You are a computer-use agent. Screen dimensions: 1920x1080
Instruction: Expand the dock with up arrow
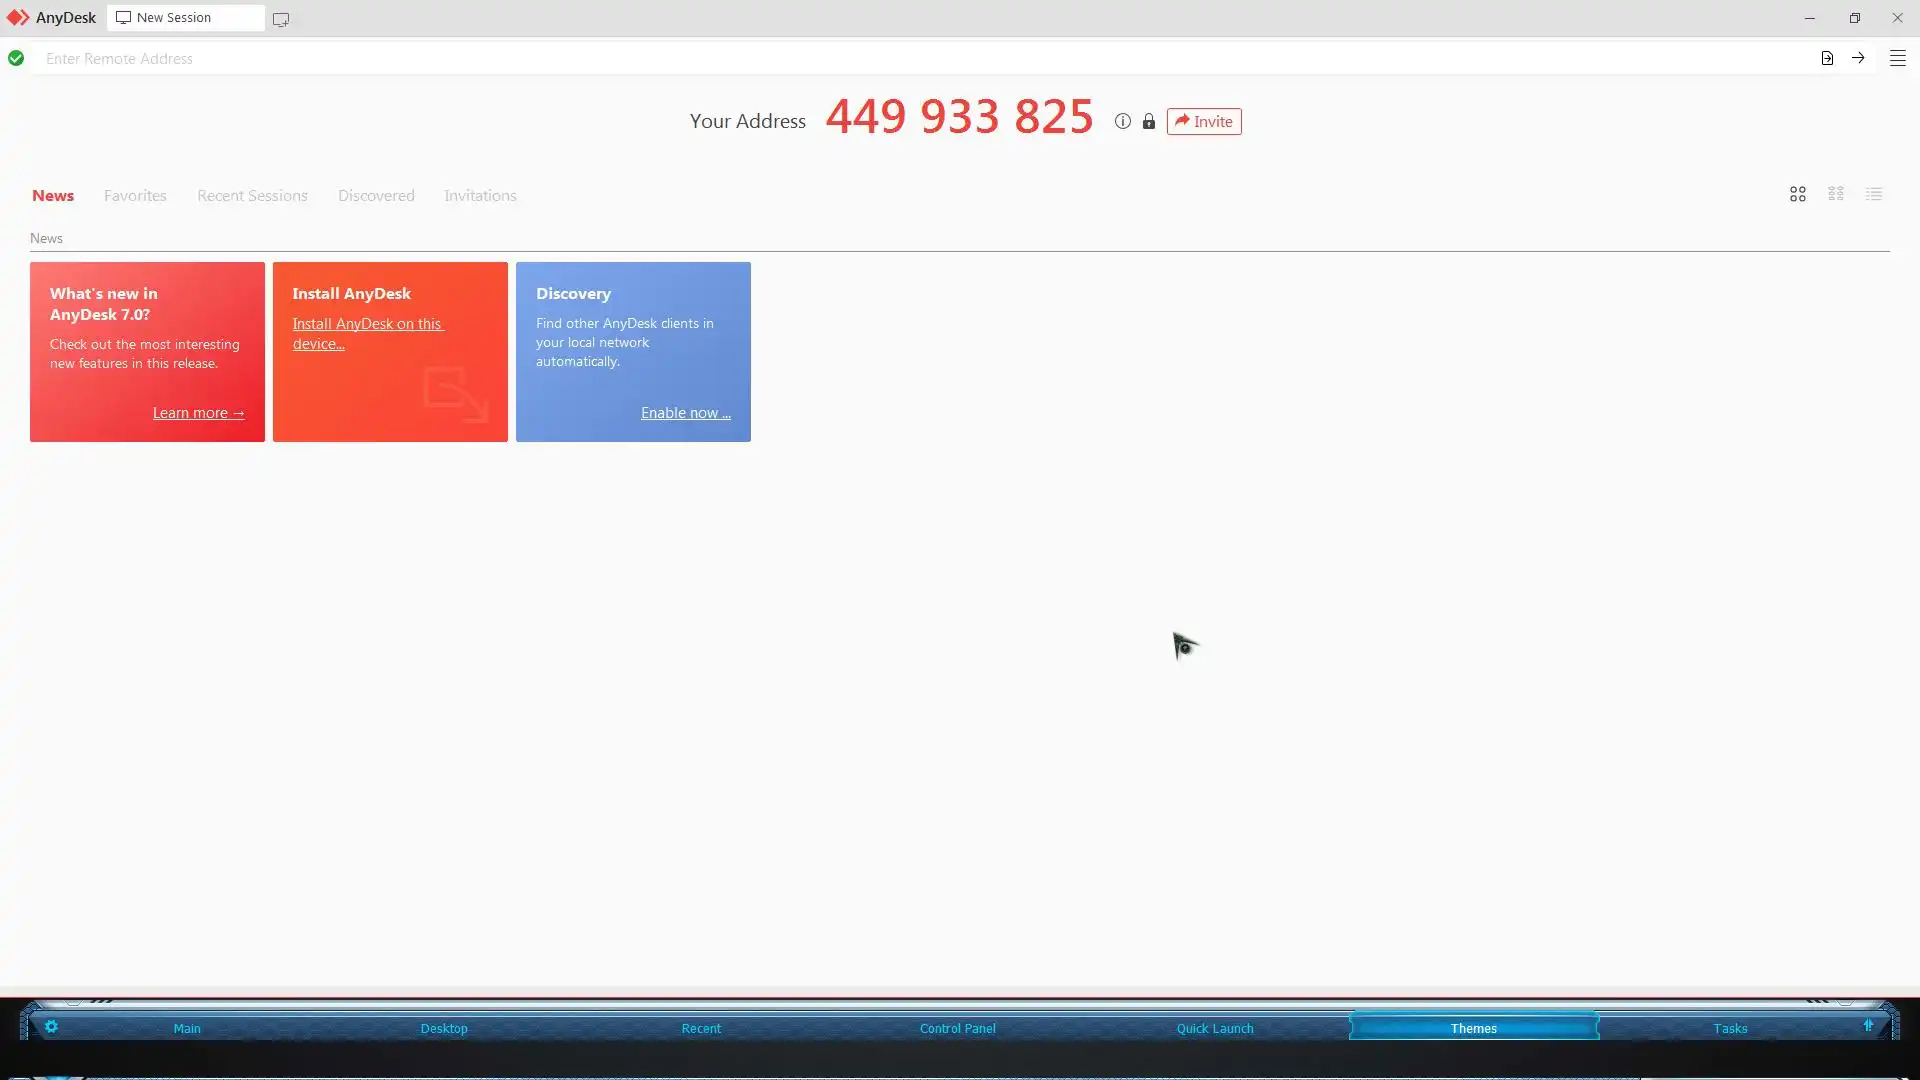[x=1868, y=1026]
